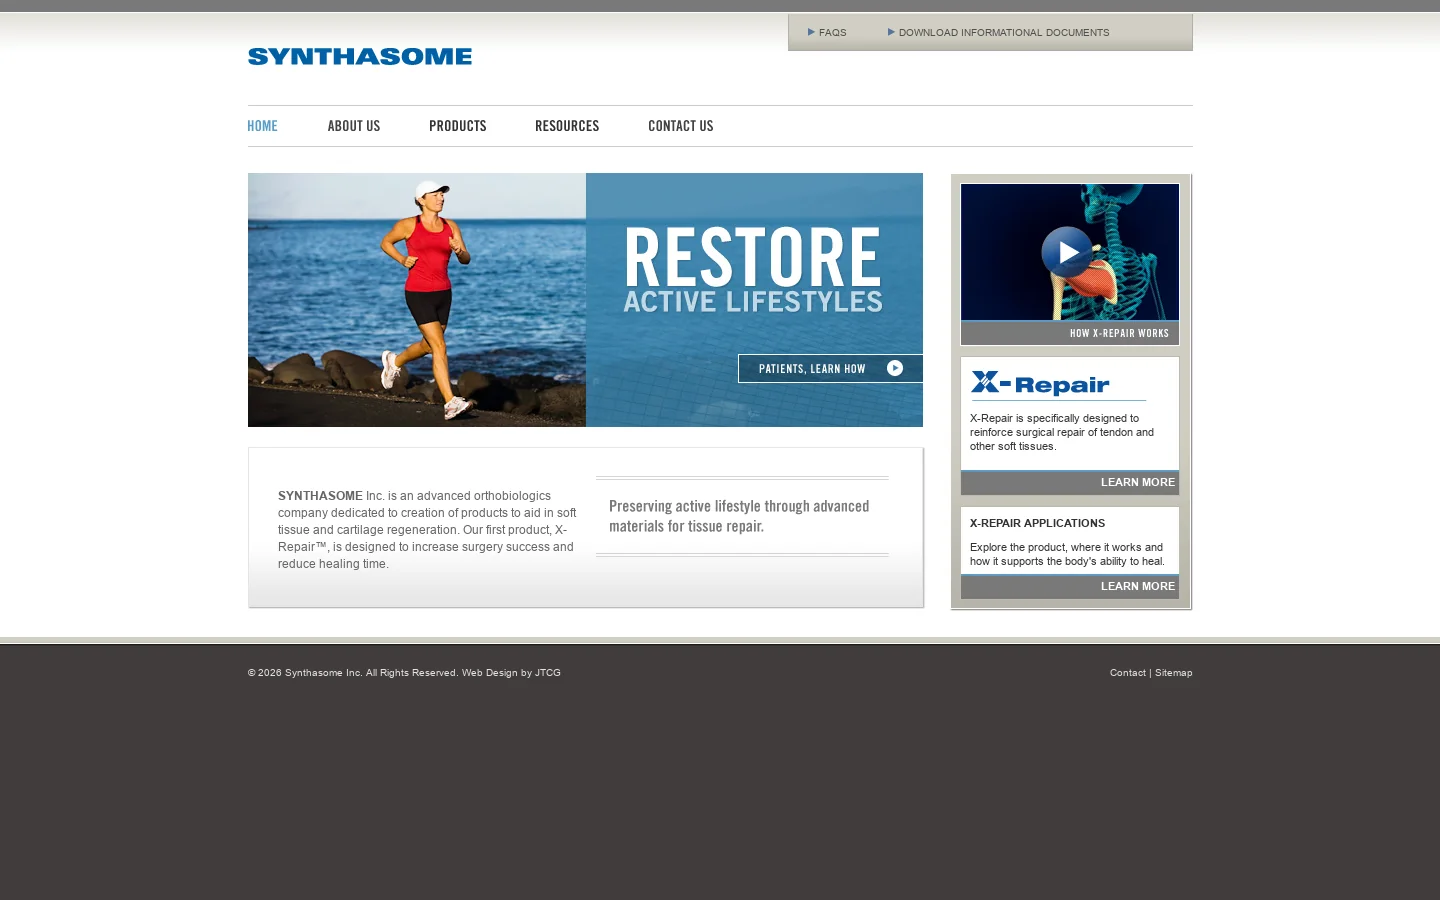Click the Synthasome logo
This screenshot has height=900, width=1440.
point(360,57)
